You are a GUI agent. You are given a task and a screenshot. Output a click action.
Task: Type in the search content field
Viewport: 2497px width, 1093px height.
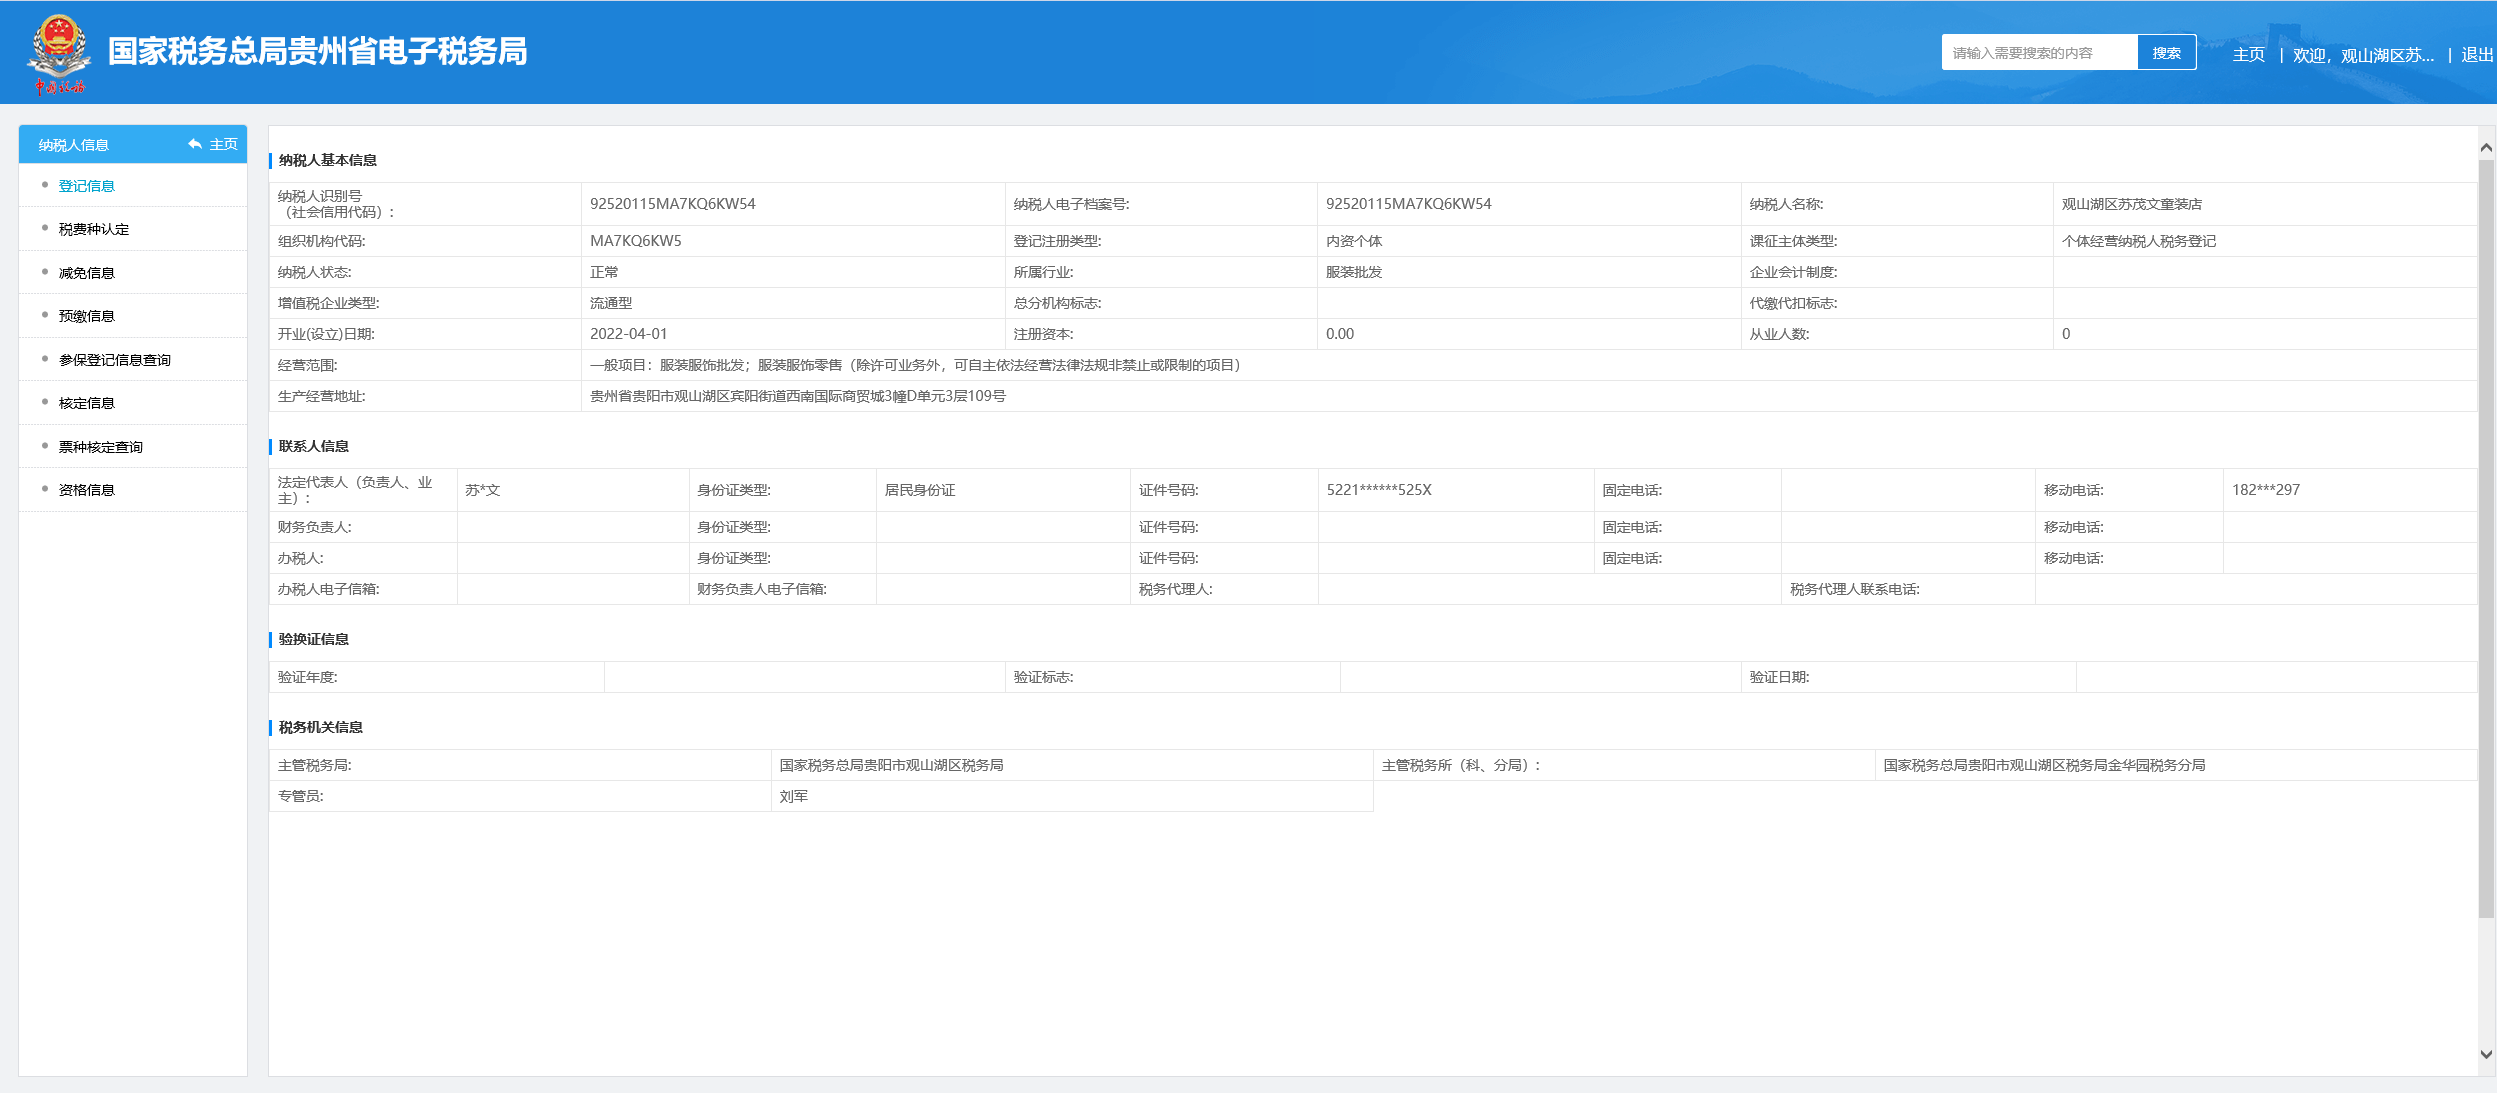click(x=2038, y=53)
